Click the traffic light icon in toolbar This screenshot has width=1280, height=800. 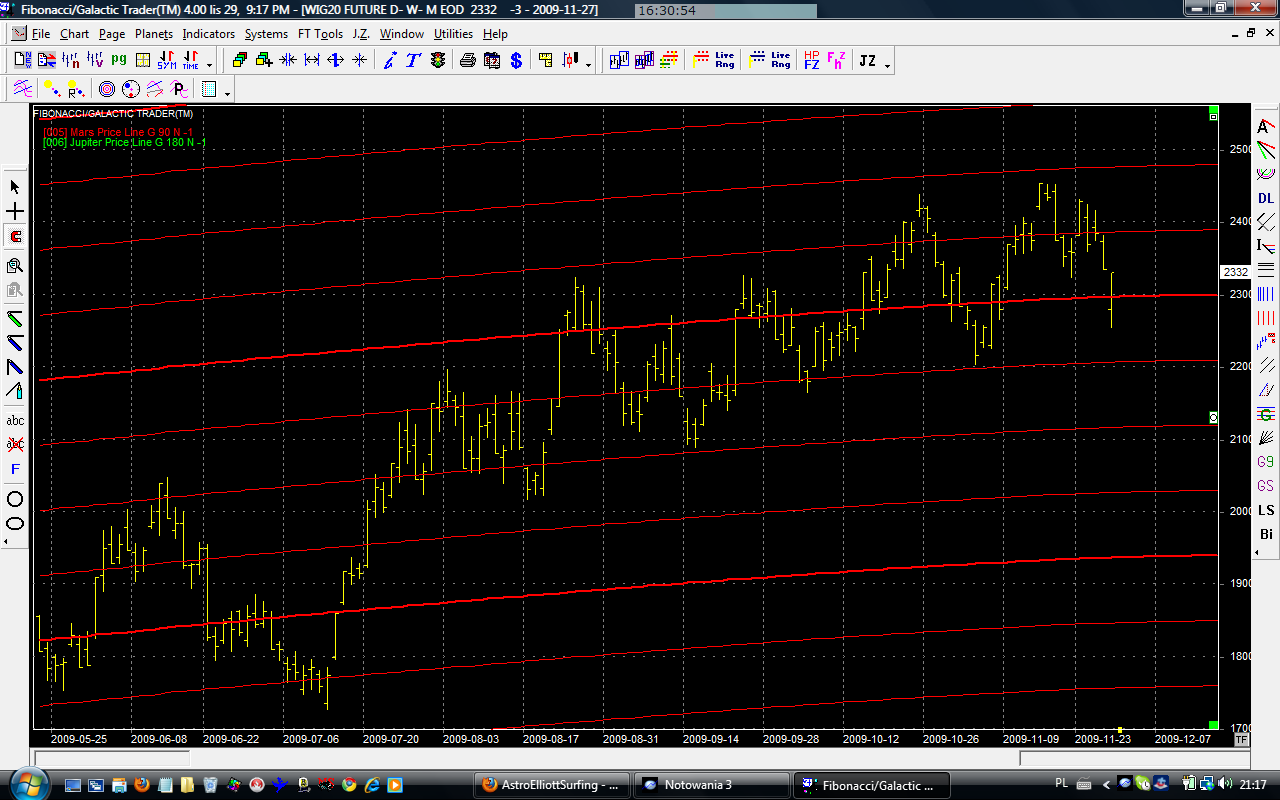pyautogui.click(x=438, y=61)
